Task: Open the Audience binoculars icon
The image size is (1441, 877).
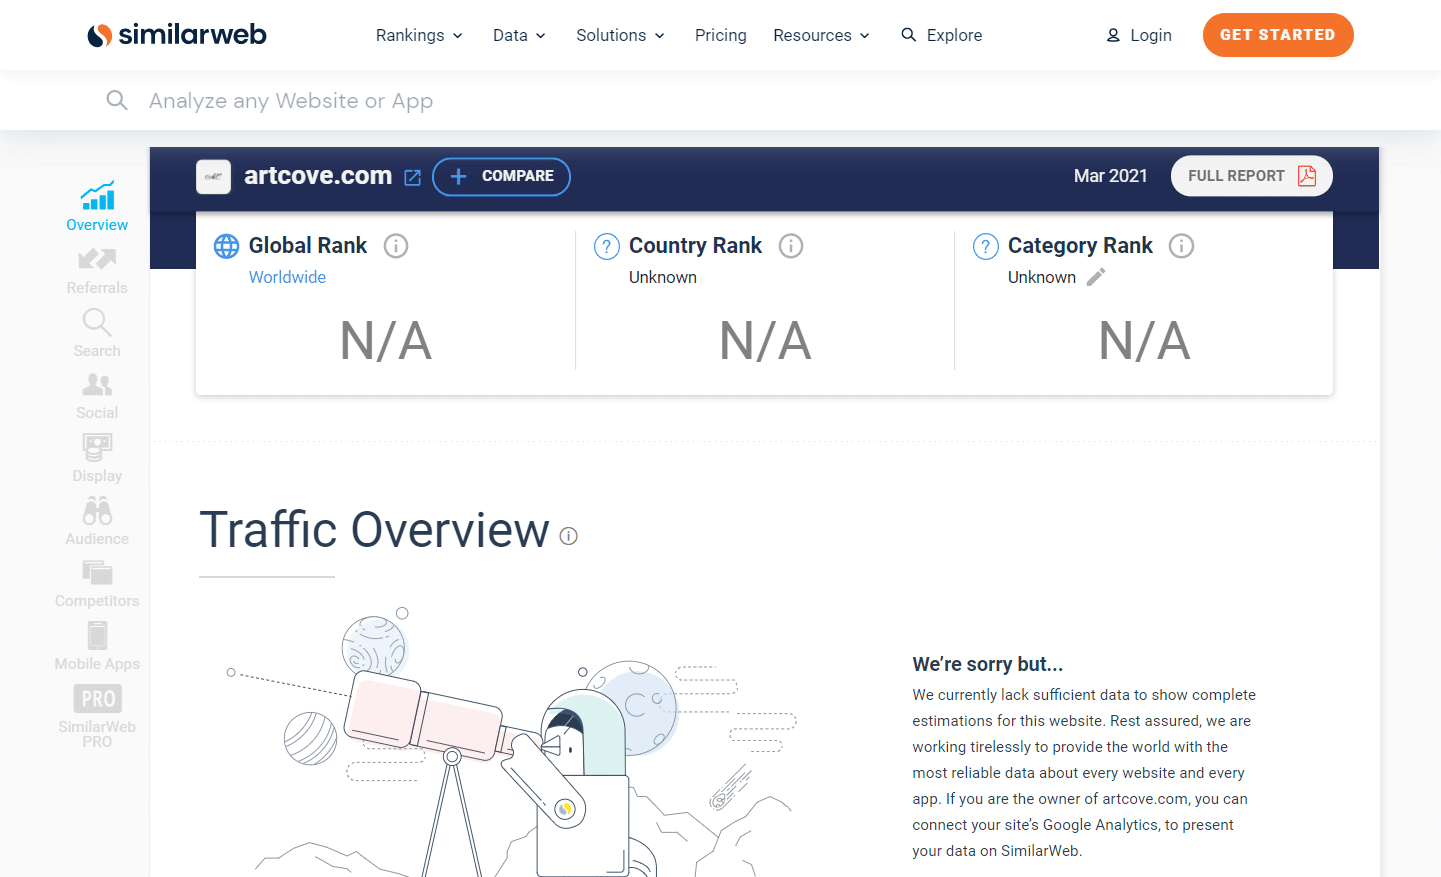Action: tap(96, 510)
